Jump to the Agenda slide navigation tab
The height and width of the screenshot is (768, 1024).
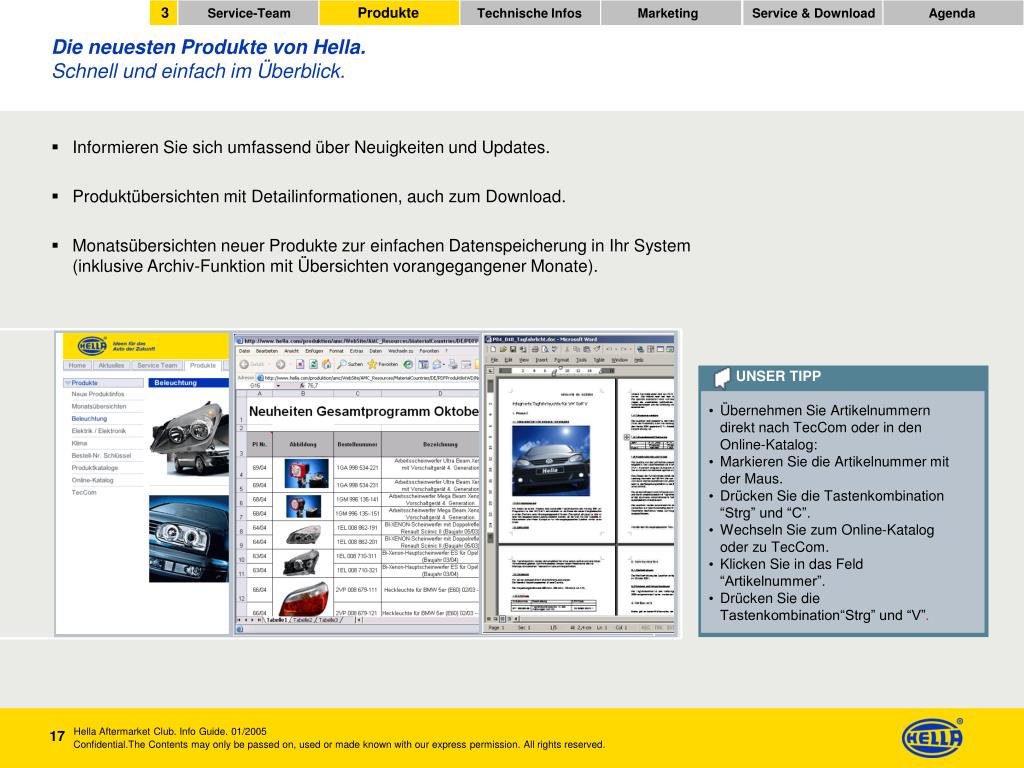pyautogui.click(x=952, y=13)
